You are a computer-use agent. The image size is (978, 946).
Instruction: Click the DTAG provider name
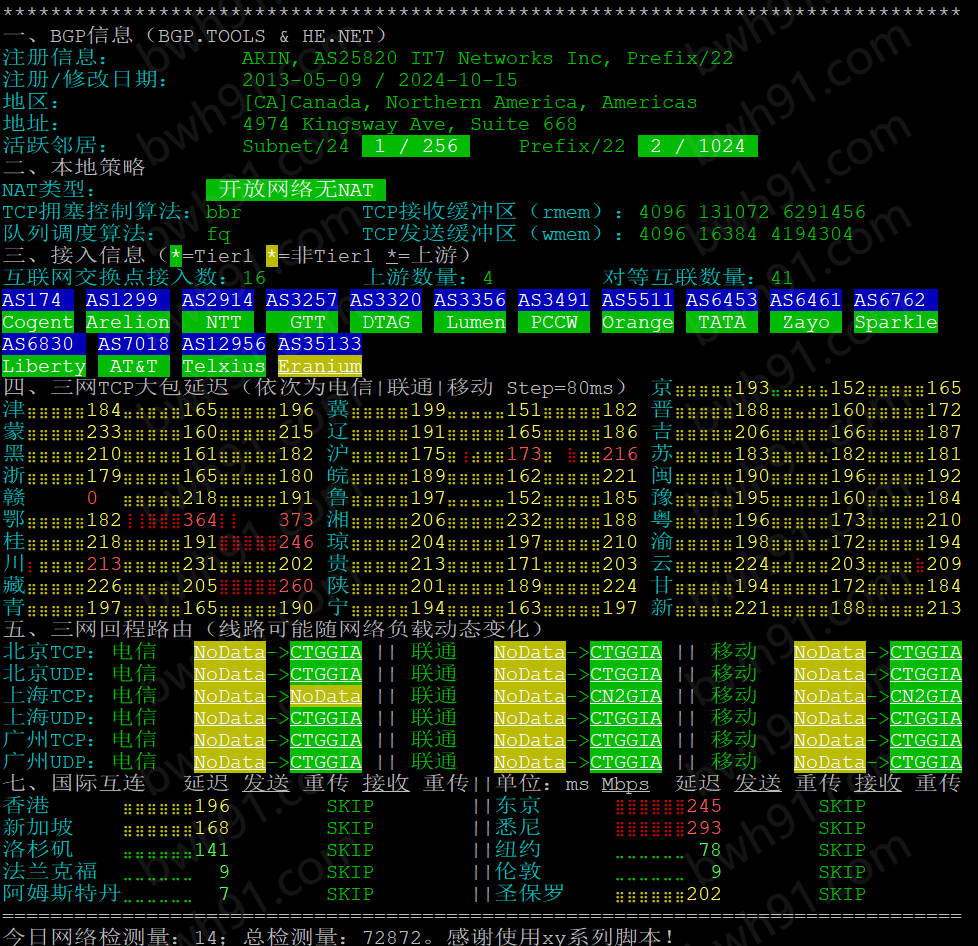click(385, 322)
